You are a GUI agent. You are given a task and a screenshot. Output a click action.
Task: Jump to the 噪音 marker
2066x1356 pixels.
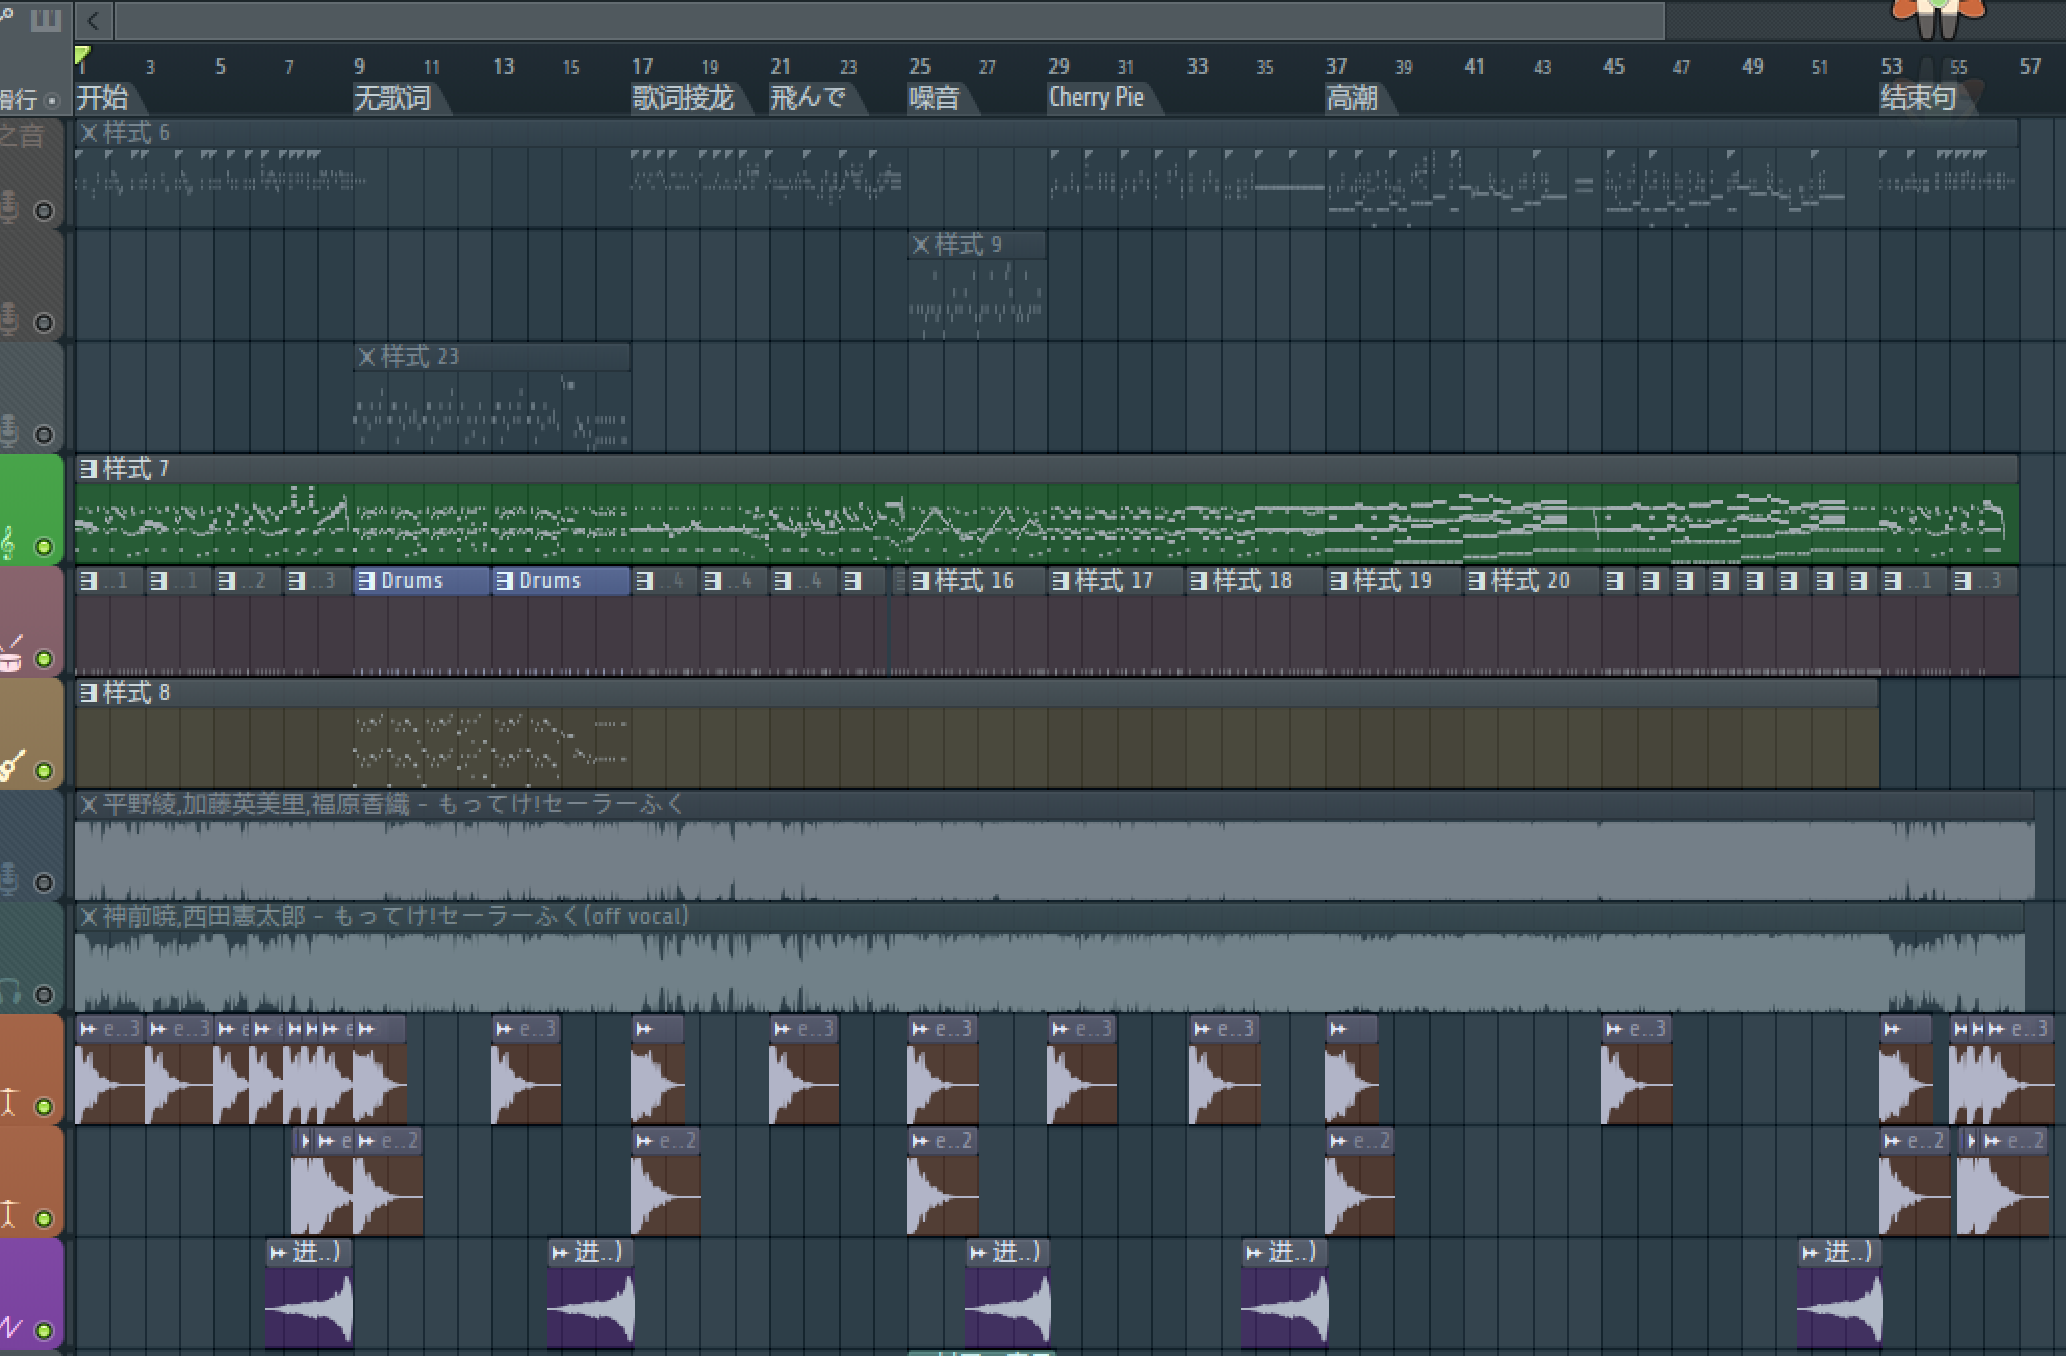[934, 98]
